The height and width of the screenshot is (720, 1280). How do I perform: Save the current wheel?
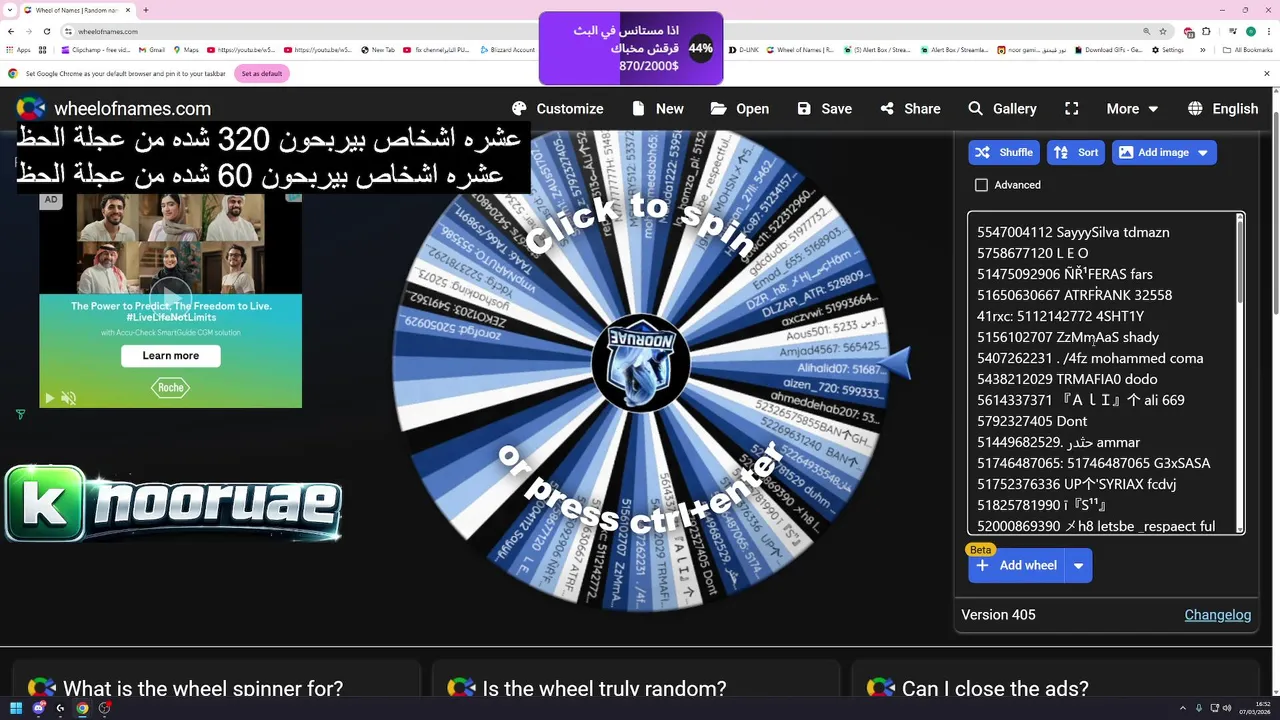[824, 109]
